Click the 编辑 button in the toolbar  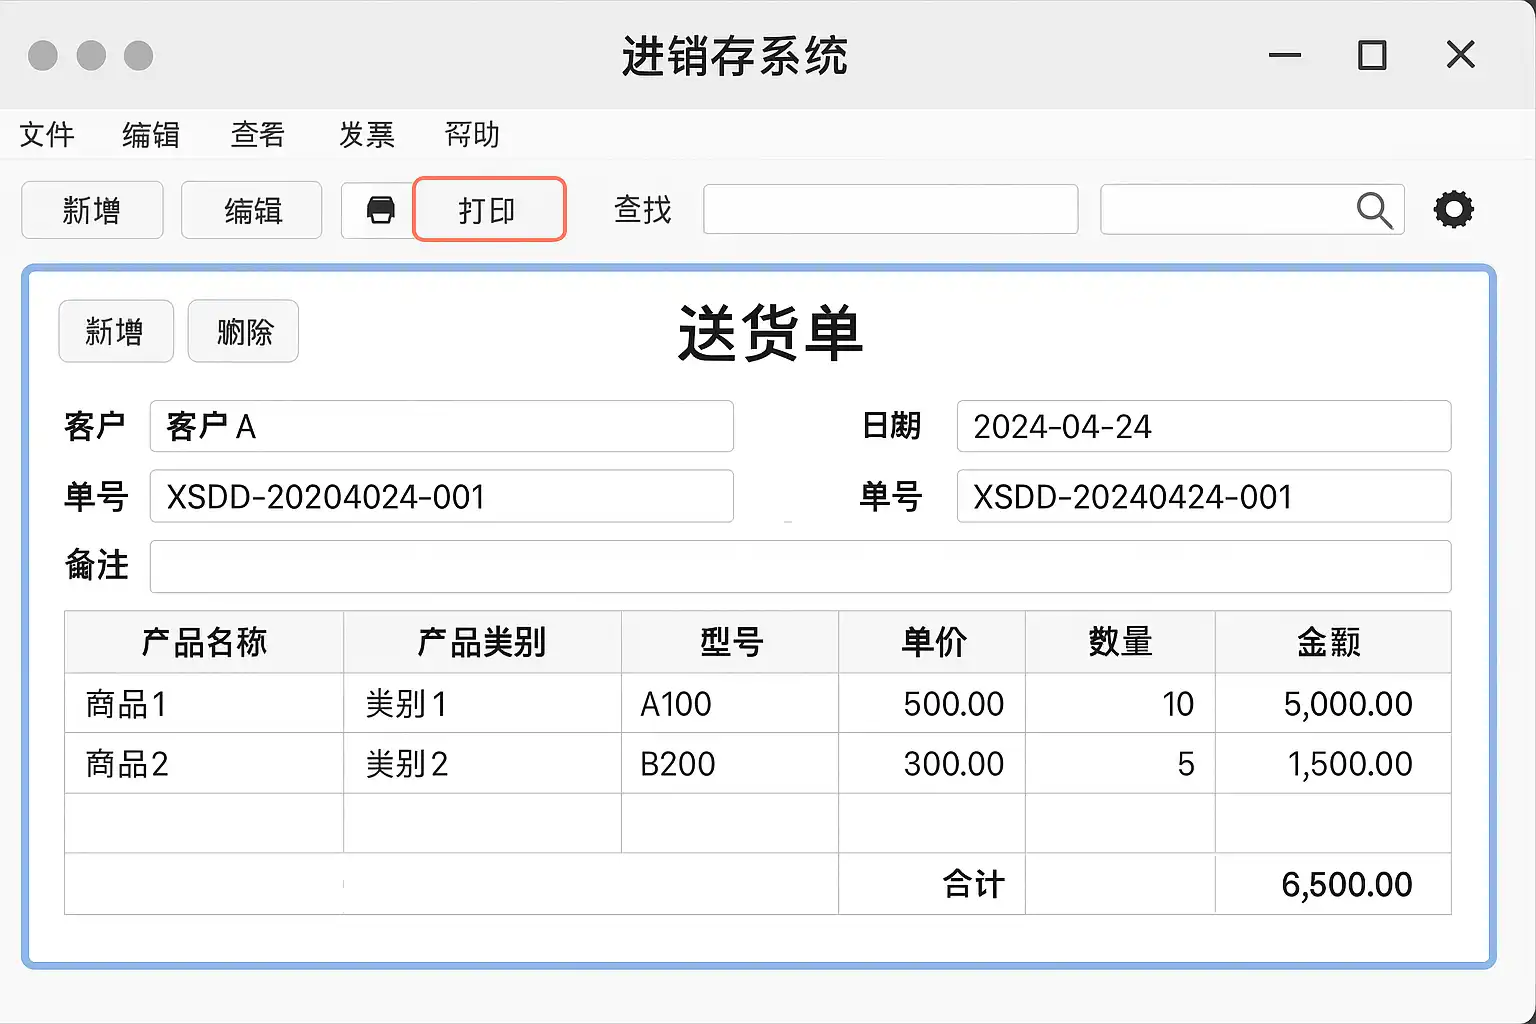point(252,210)
